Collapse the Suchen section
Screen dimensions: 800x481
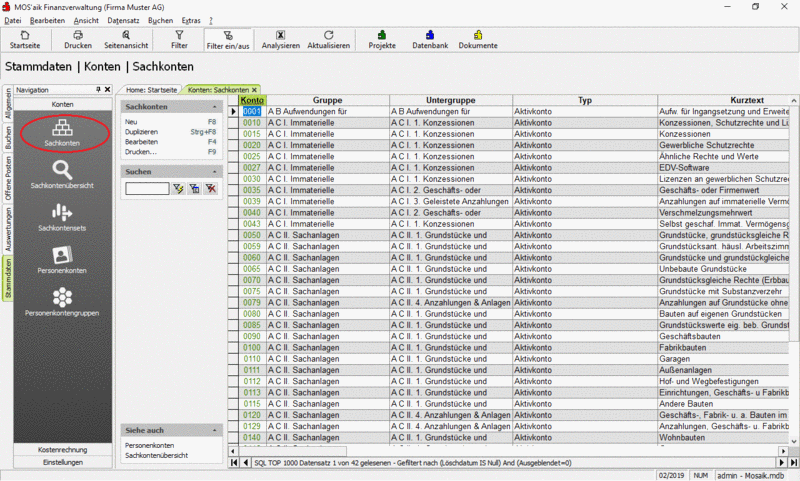click(214, 172)
